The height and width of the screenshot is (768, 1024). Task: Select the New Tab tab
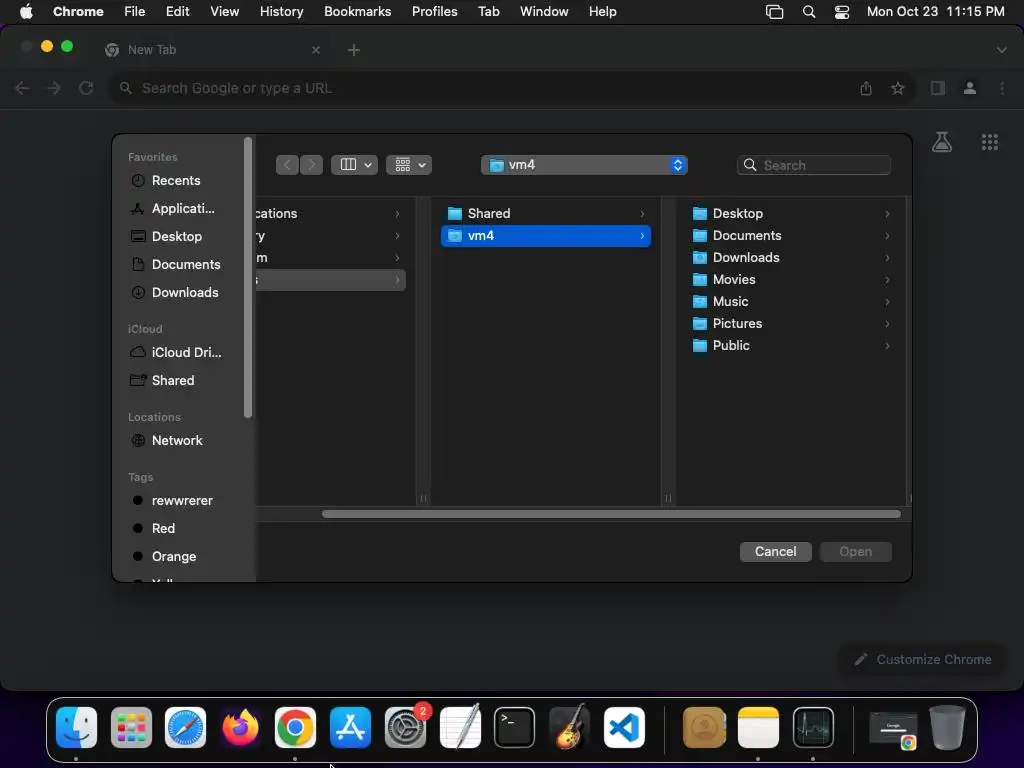pyautogui.click(x=213, y=50)
